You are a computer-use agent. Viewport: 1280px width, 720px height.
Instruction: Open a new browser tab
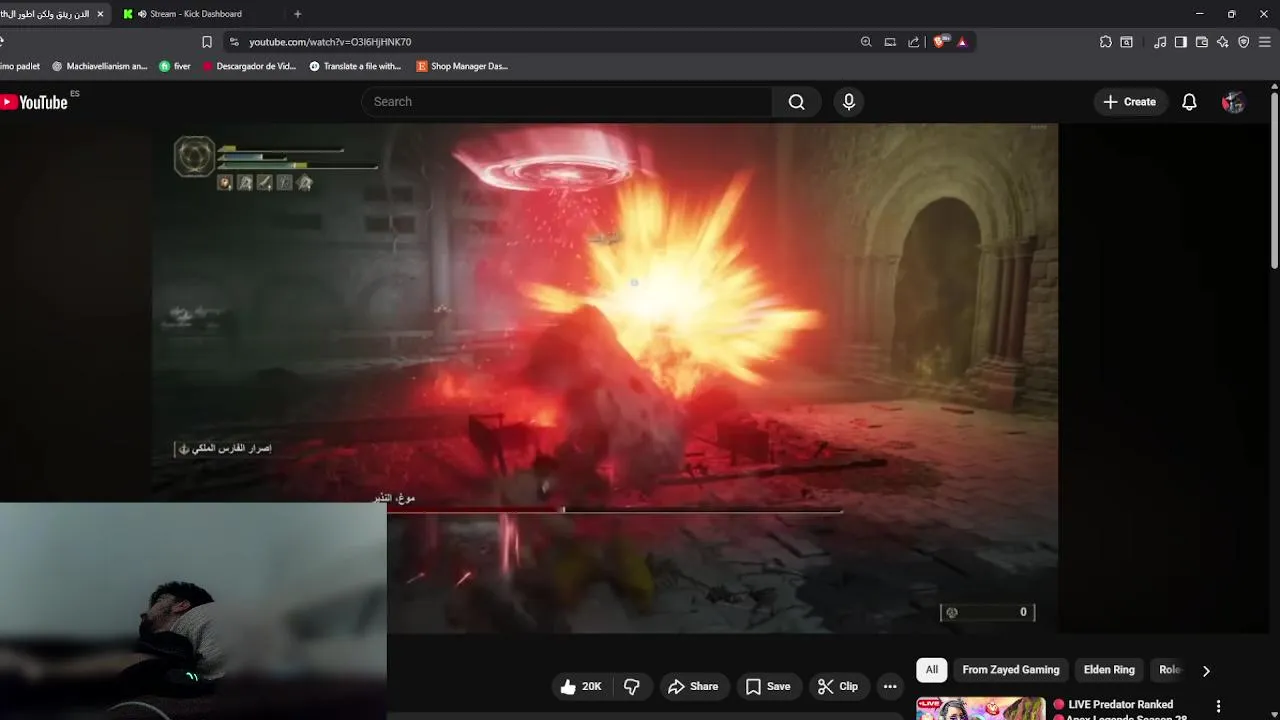[x=298, y=14]
